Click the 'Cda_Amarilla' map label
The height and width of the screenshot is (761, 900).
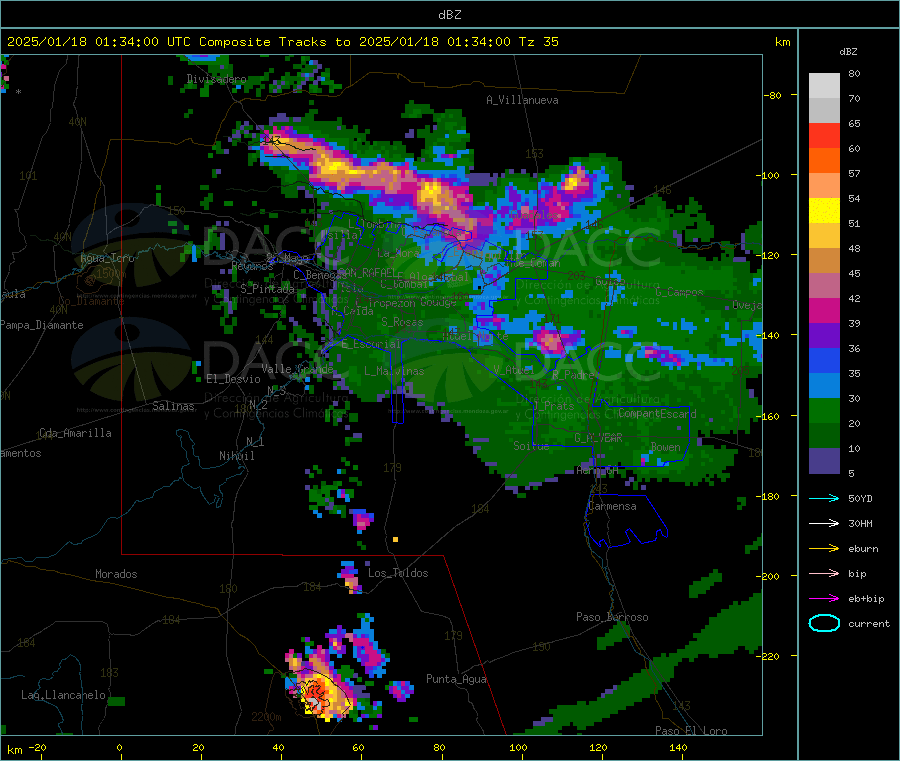[75, 433]
